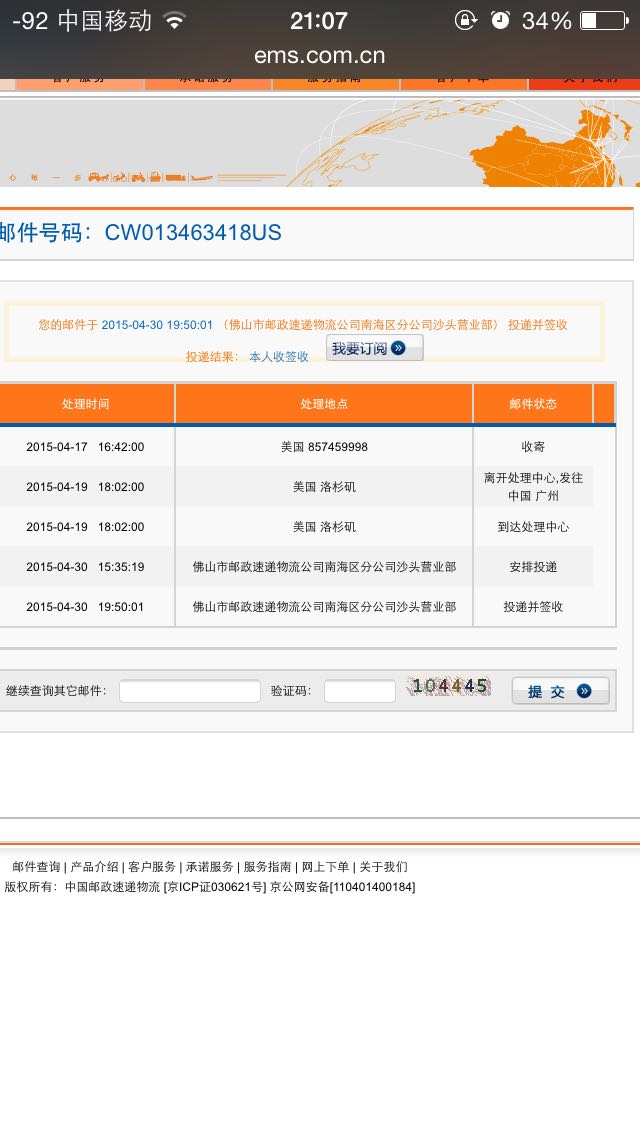Tap the 处理时间 column header
The height and width of the screenshot is (1136, 640).
tap(86, 404)
